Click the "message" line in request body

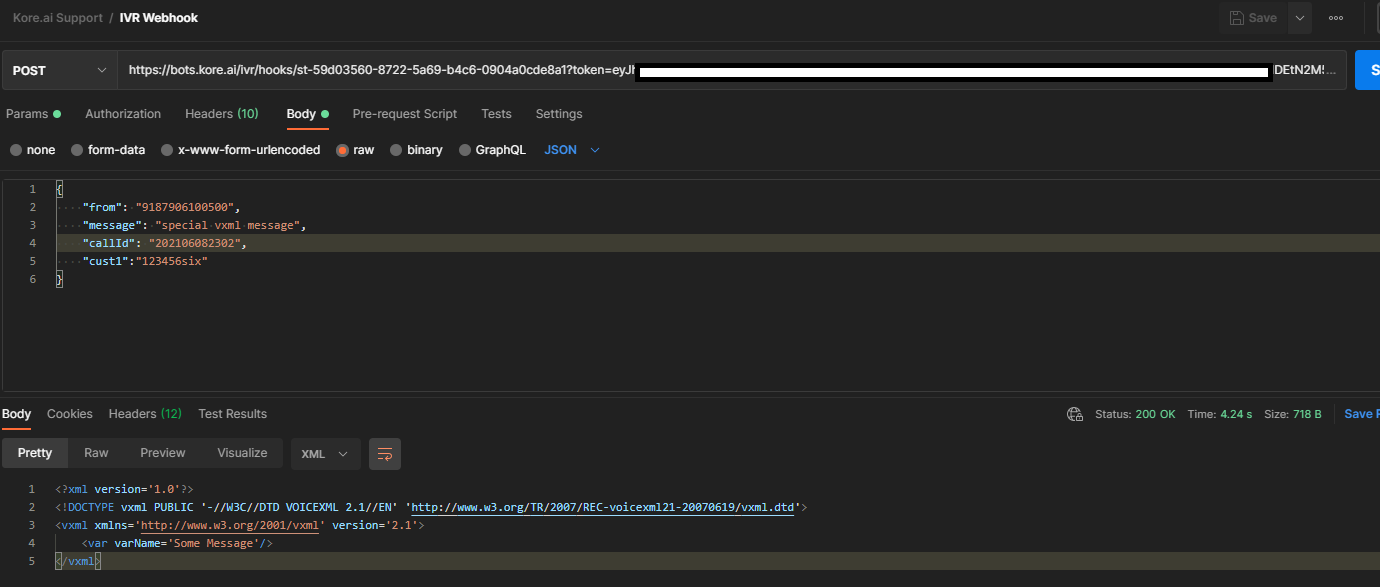[x=194, y=225]
